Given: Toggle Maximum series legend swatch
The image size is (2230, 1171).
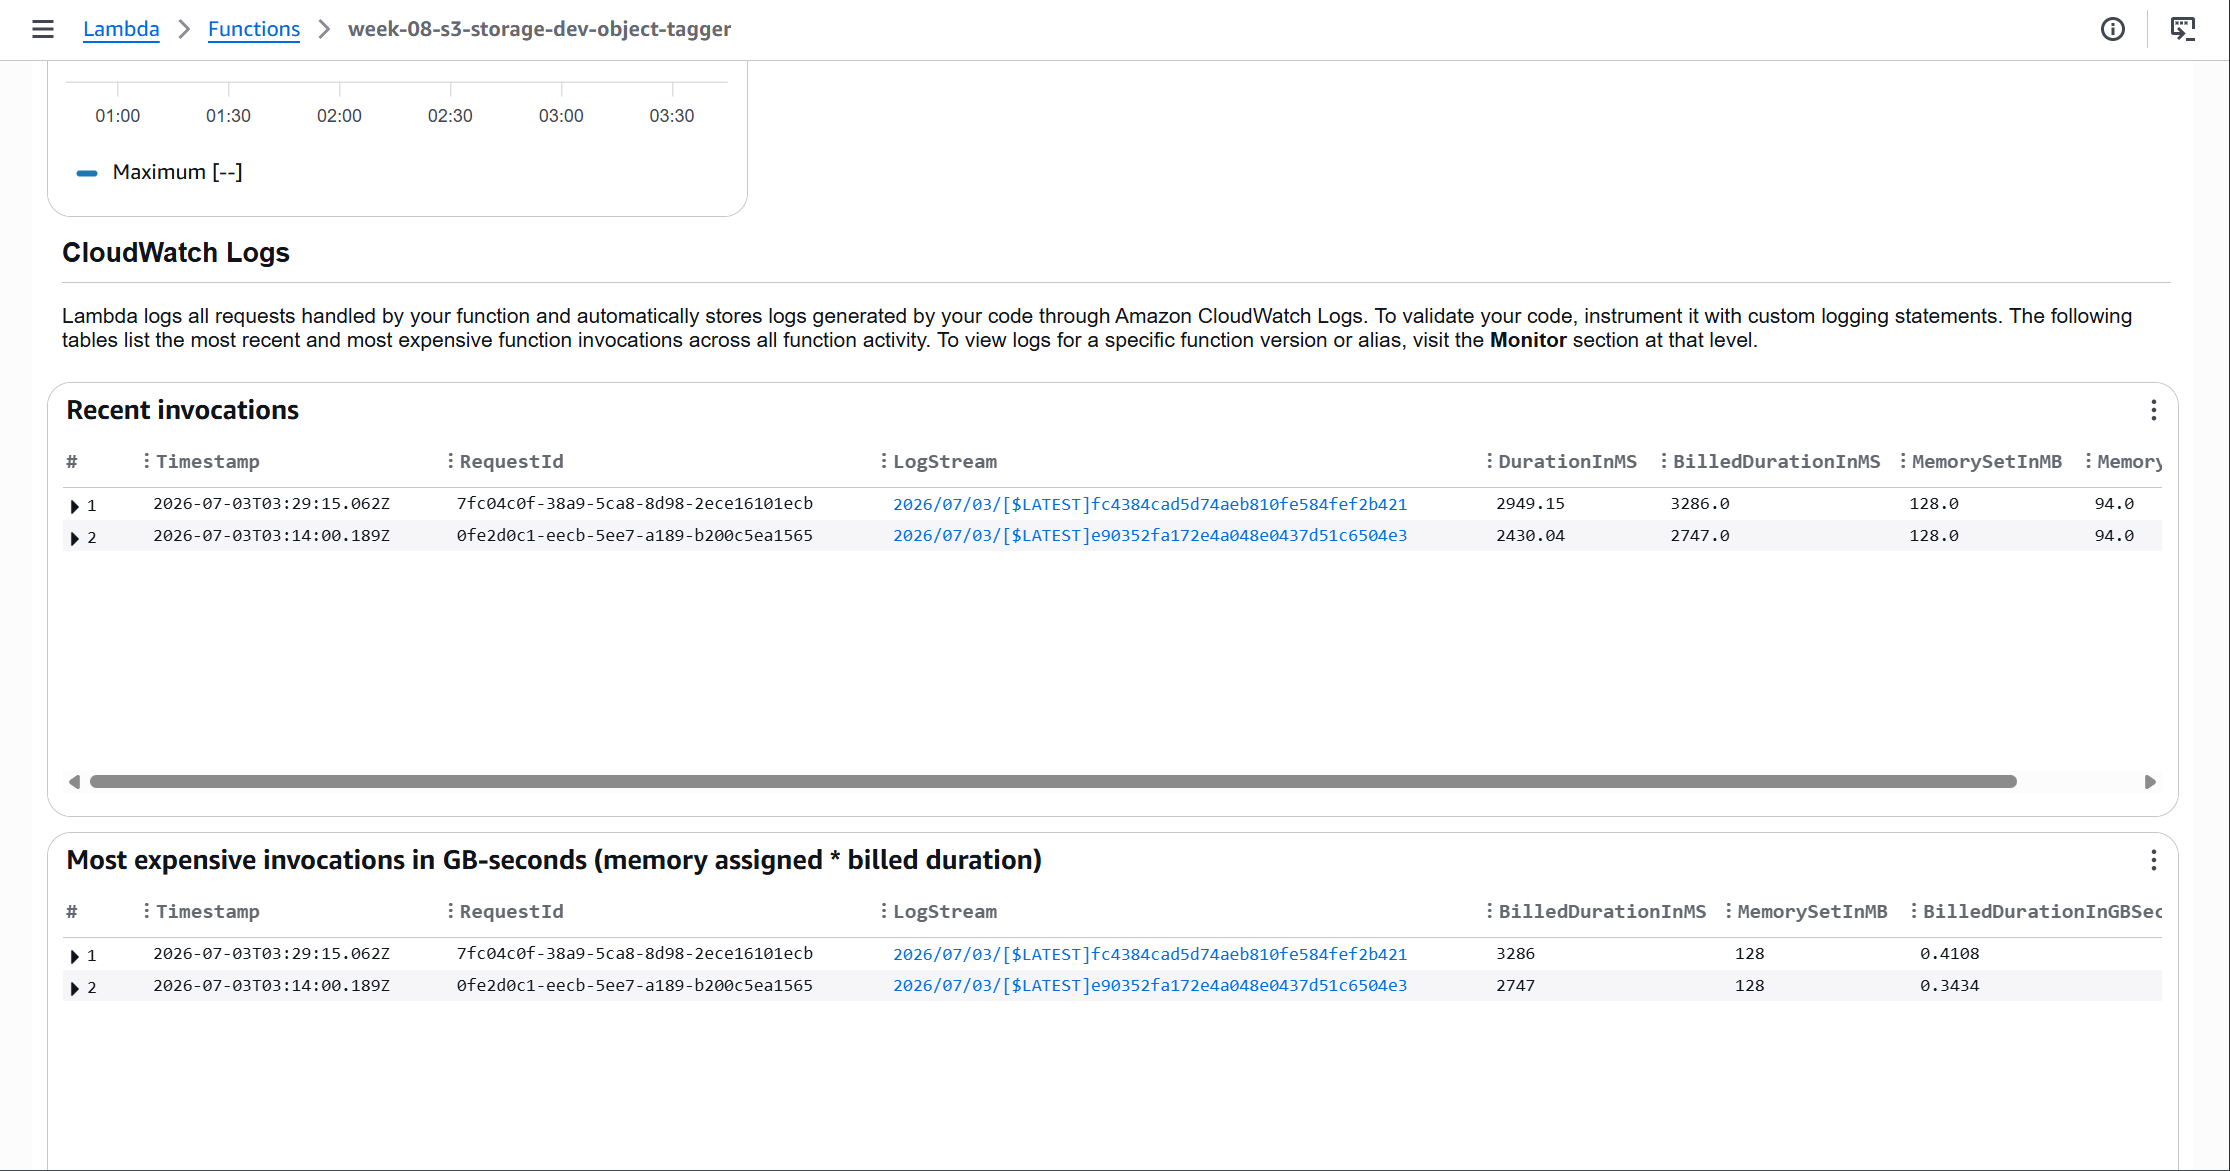Looking at the screenshot, I should tap(87, 173).
